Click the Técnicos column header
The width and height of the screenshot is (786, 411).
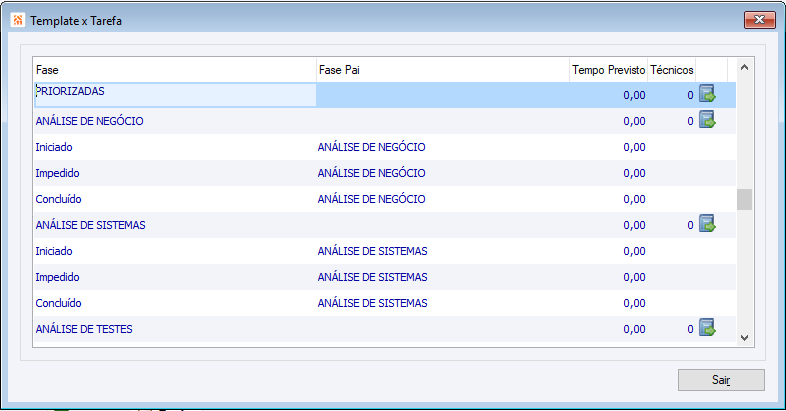click(x=672, y=70)
